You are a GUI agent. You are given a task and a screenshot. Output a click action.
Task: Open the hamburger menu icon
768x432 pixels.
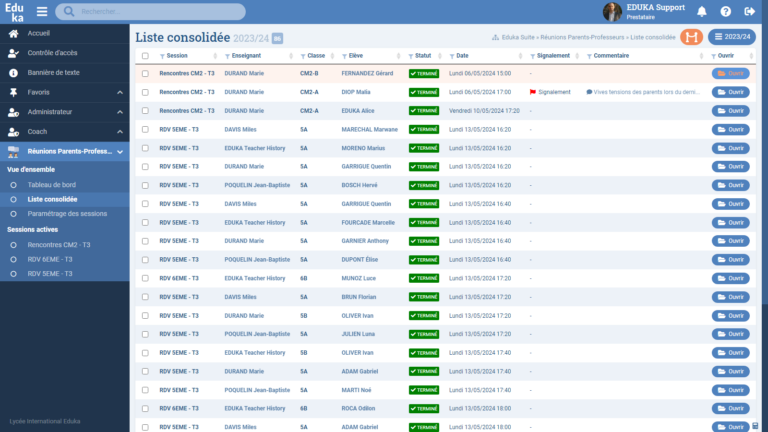click(x=42, y=12)
